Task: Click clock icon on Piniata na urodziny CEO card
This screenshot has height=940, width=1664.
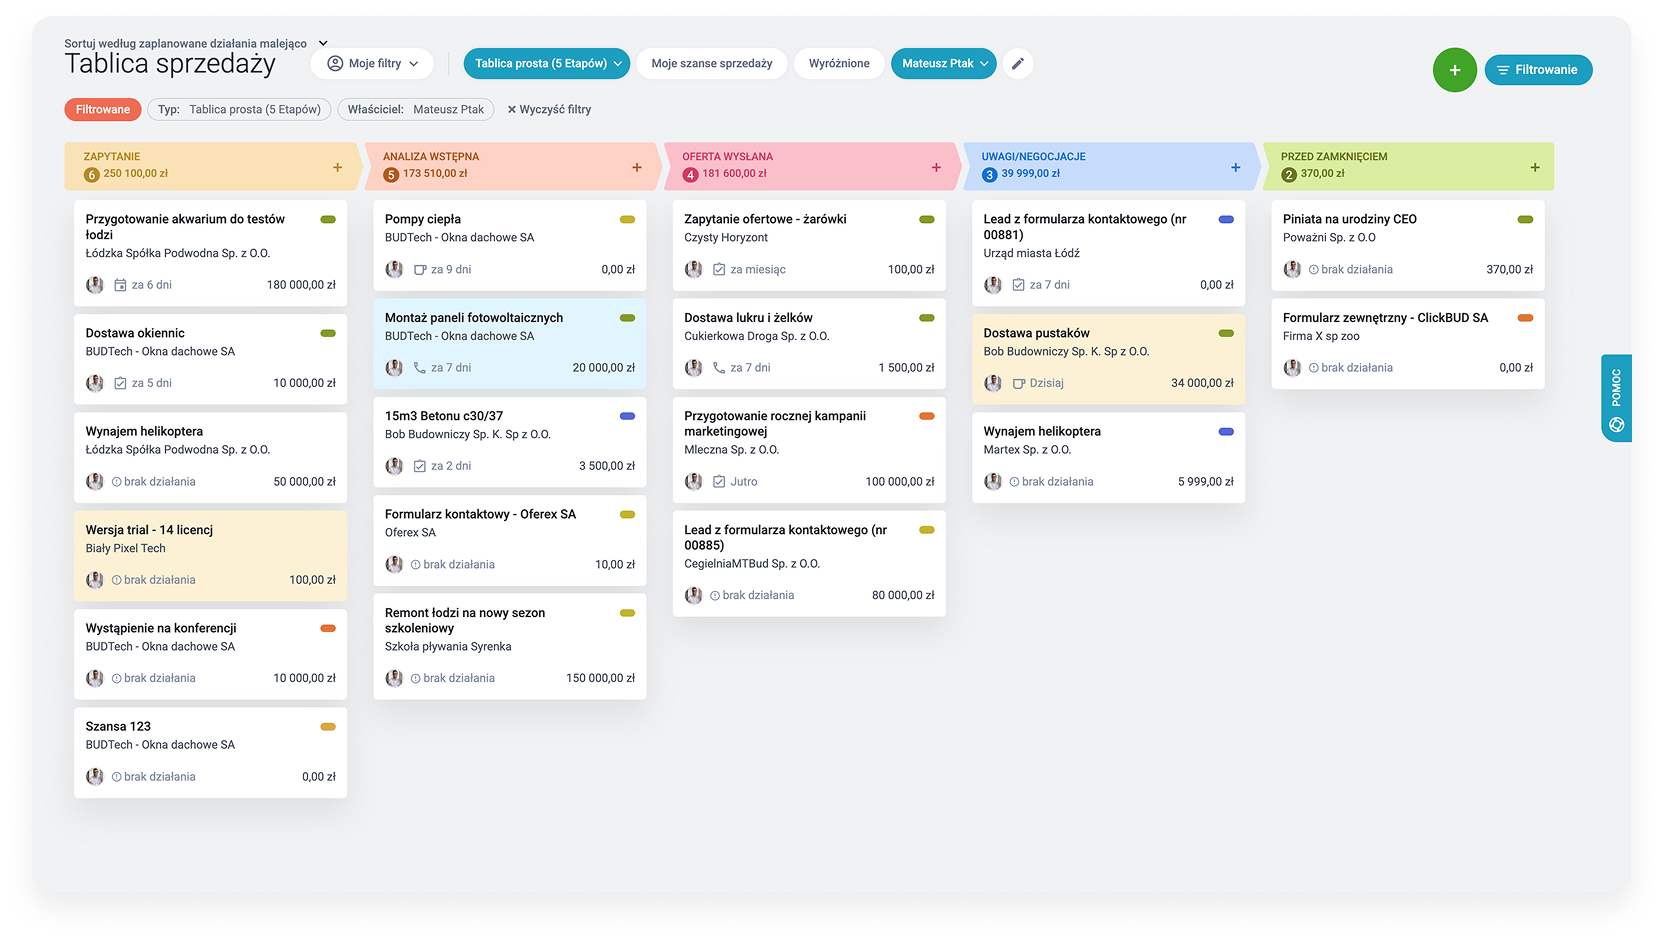Action: [x=1314, y=270]
